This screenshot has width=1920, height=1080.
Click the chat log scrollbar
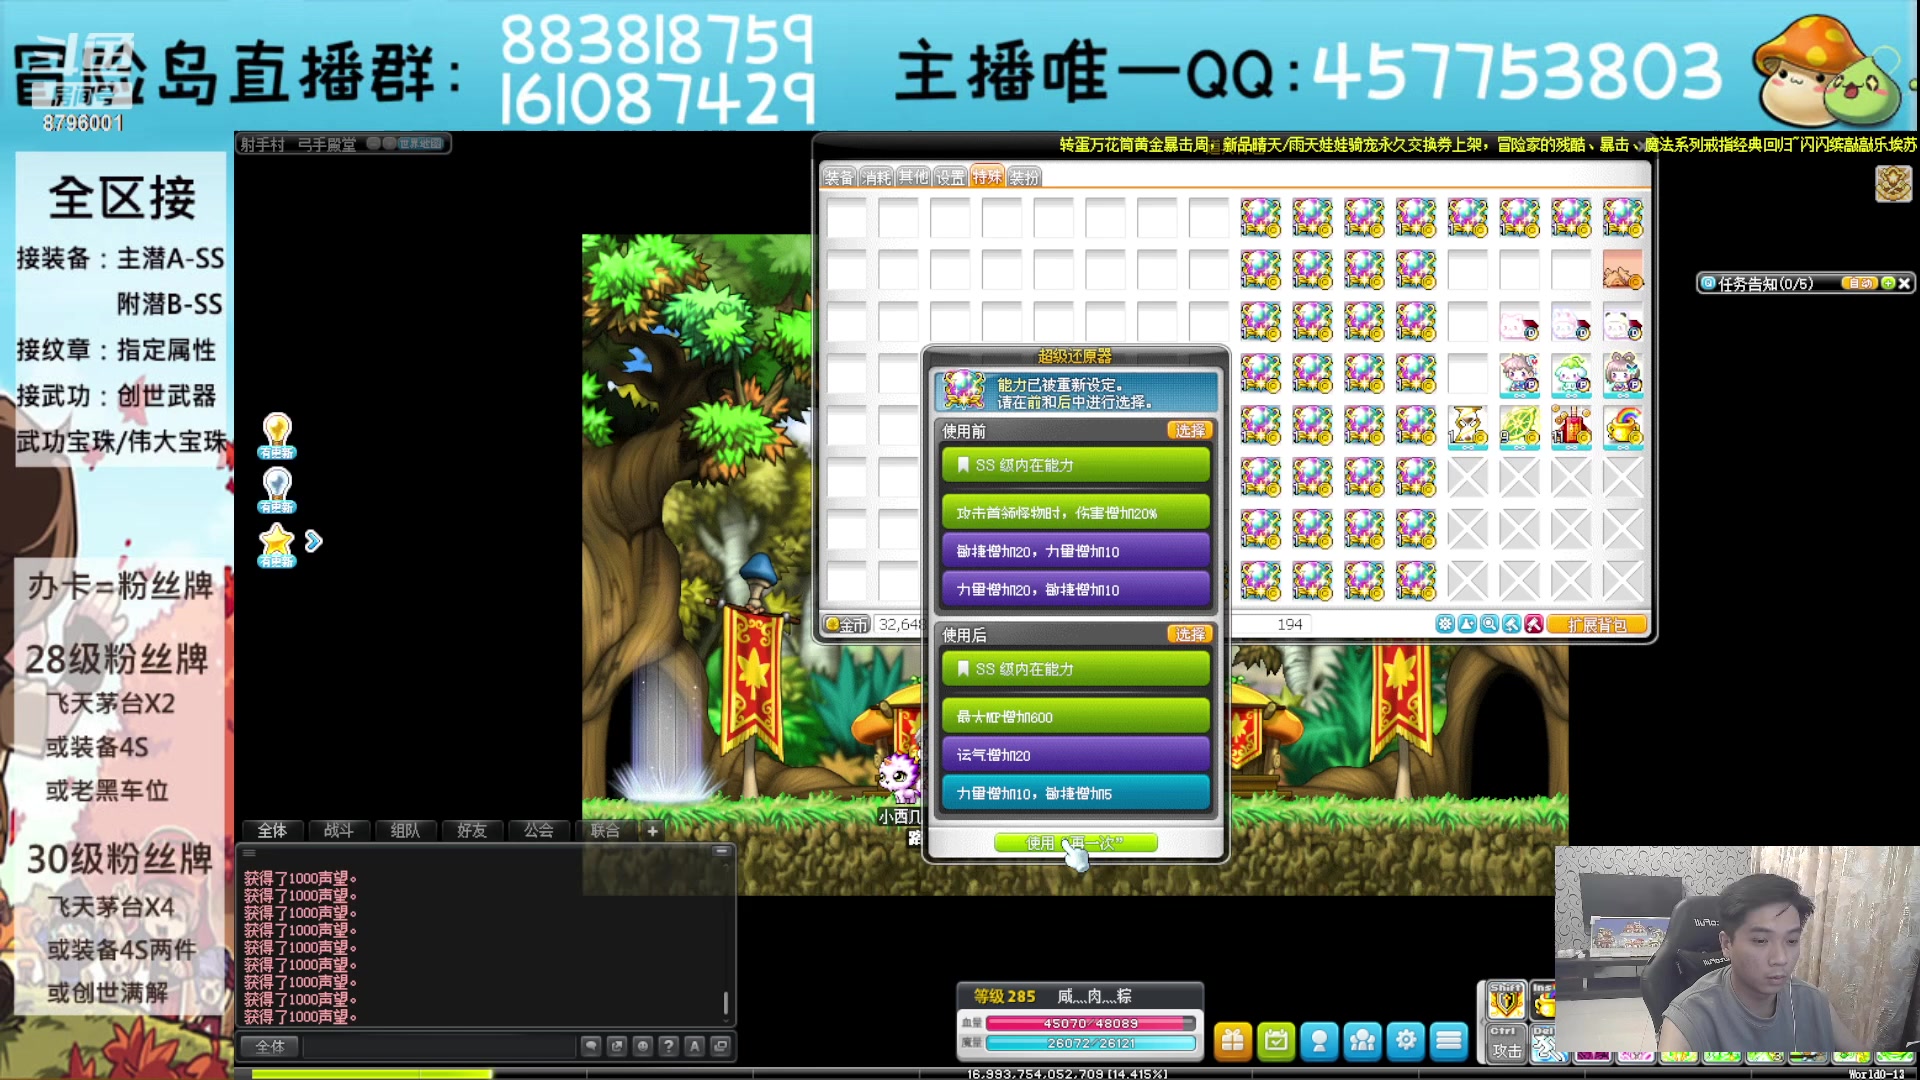(726, 1002)
